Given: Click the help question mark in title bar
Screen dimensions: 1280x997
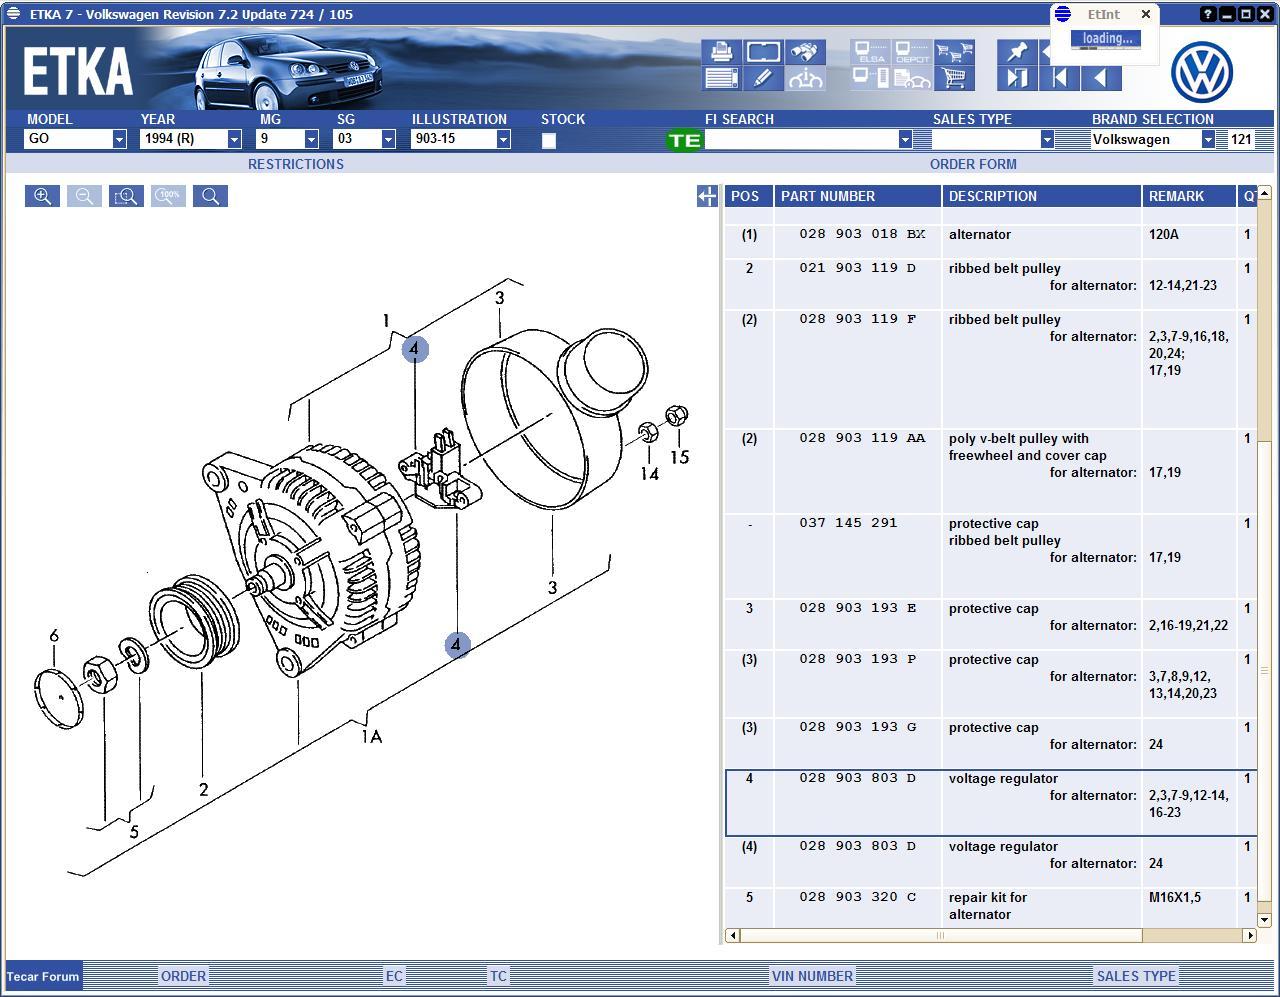Looking at the screenshot, I should tap(1209, 14).
